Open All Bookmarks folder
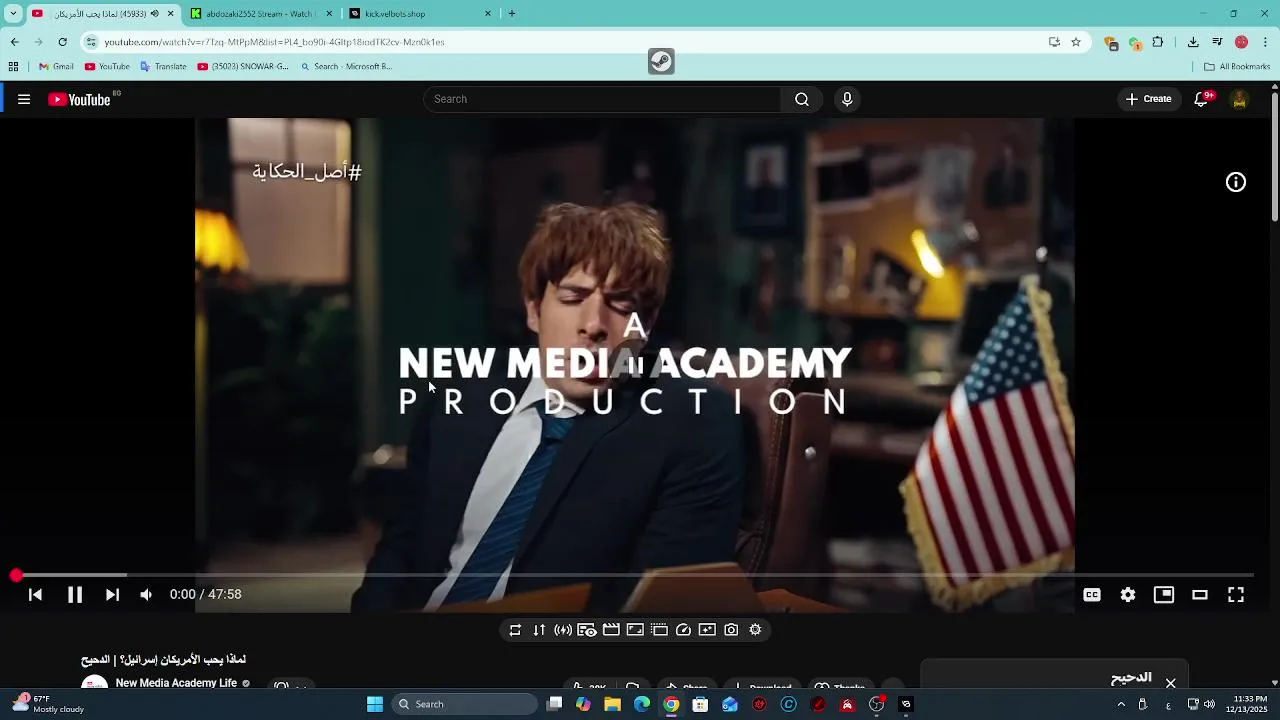Image resolution: width=1280 pixels, height=720 pixels. coord(1237,67)
